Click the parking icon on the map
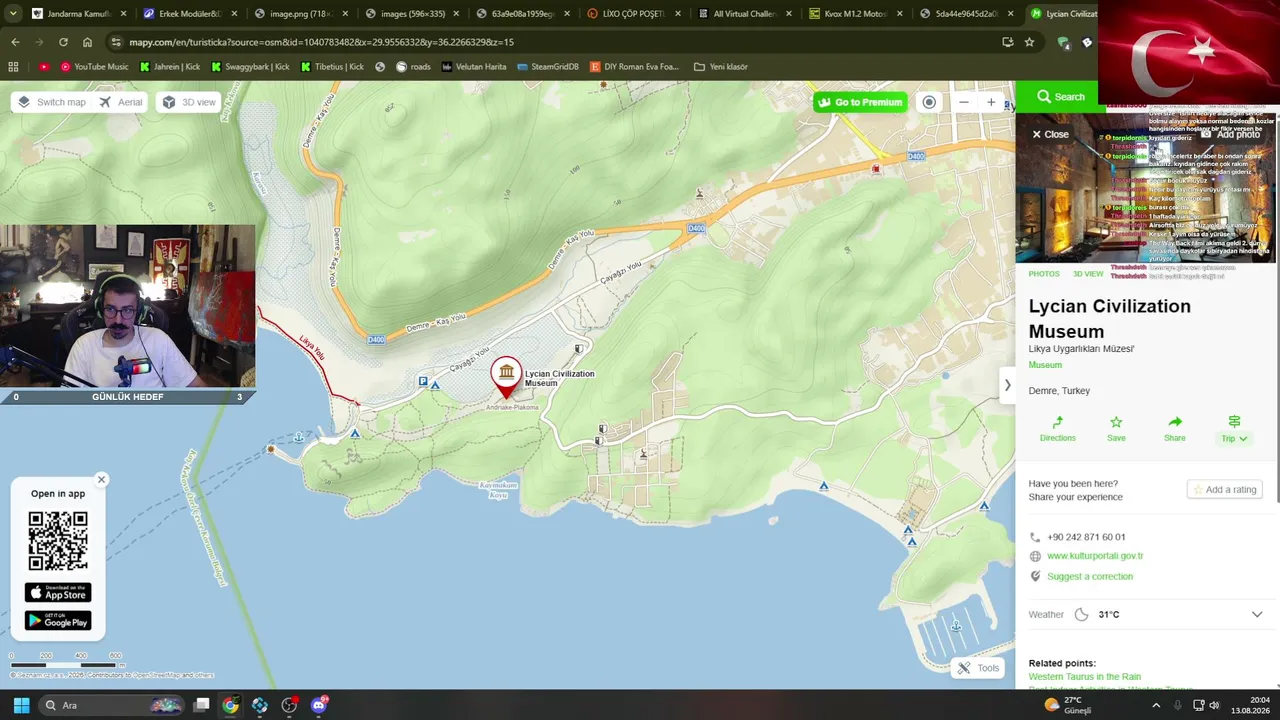Viewport: 1280px width, 720px height. (424, 382)
